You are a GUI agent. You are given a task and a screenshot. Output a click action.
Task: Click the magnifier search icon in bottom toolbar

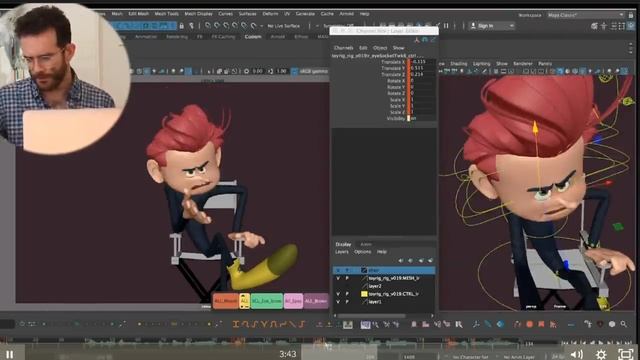pos(624,324)
